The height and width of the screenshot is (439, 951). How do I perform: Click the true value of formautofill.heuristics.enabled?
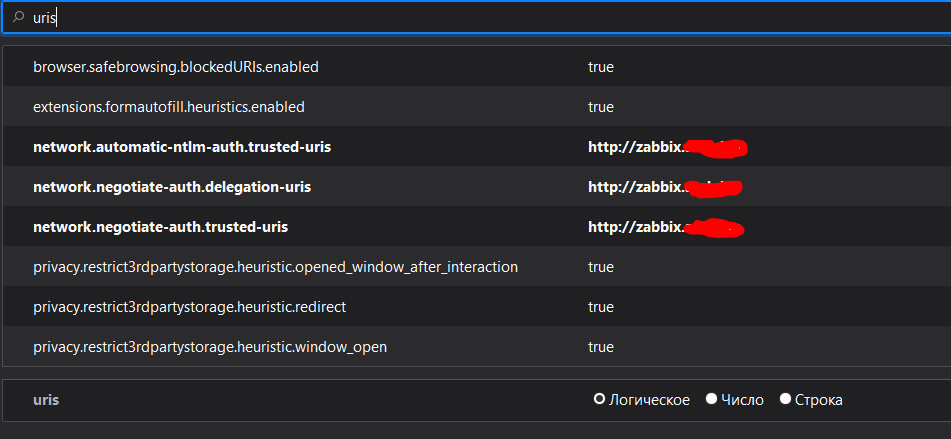[601, 106]
